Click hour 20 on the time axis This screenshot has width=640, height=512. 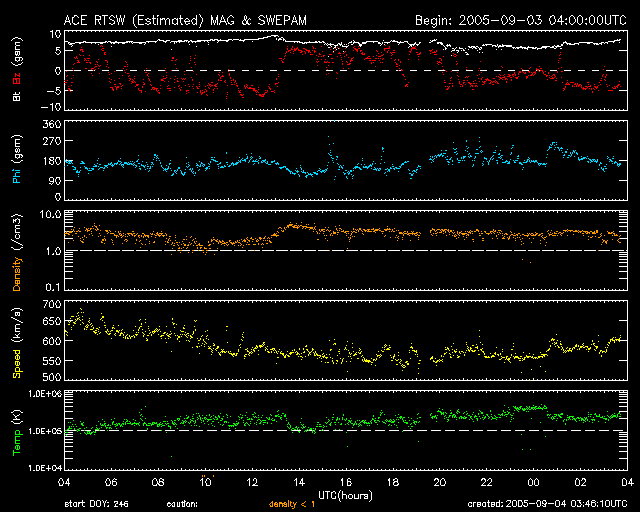point(437,482)
